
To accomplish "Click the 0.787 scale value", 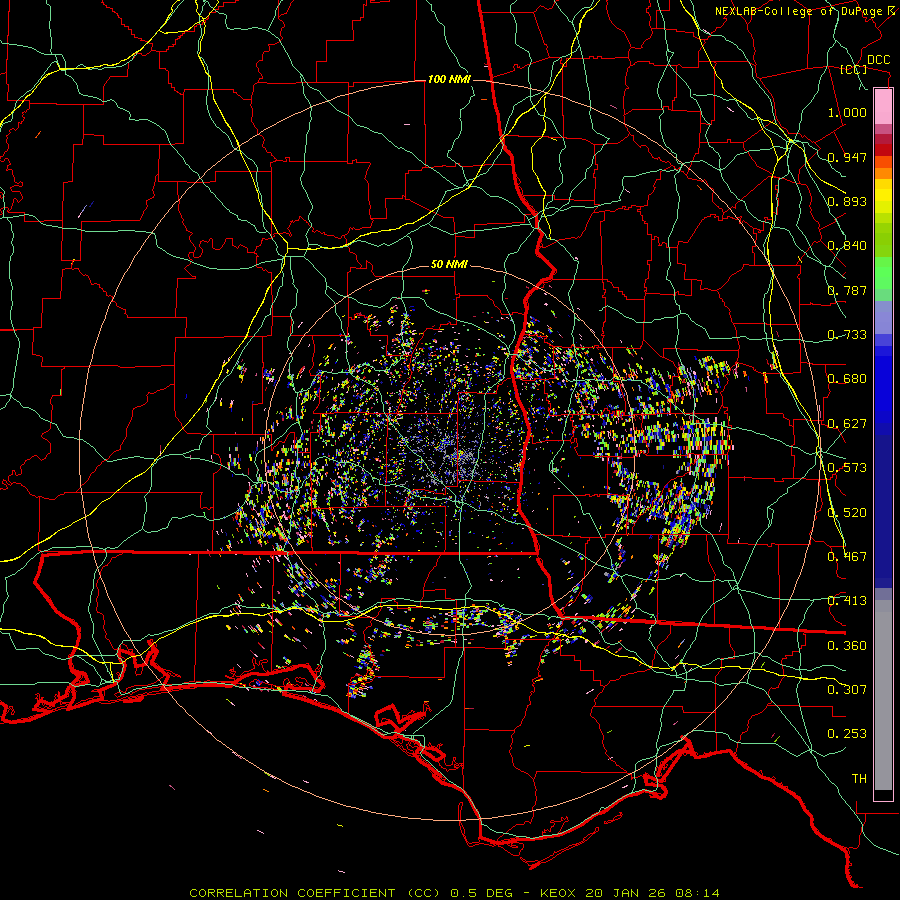I will point(847,290).
